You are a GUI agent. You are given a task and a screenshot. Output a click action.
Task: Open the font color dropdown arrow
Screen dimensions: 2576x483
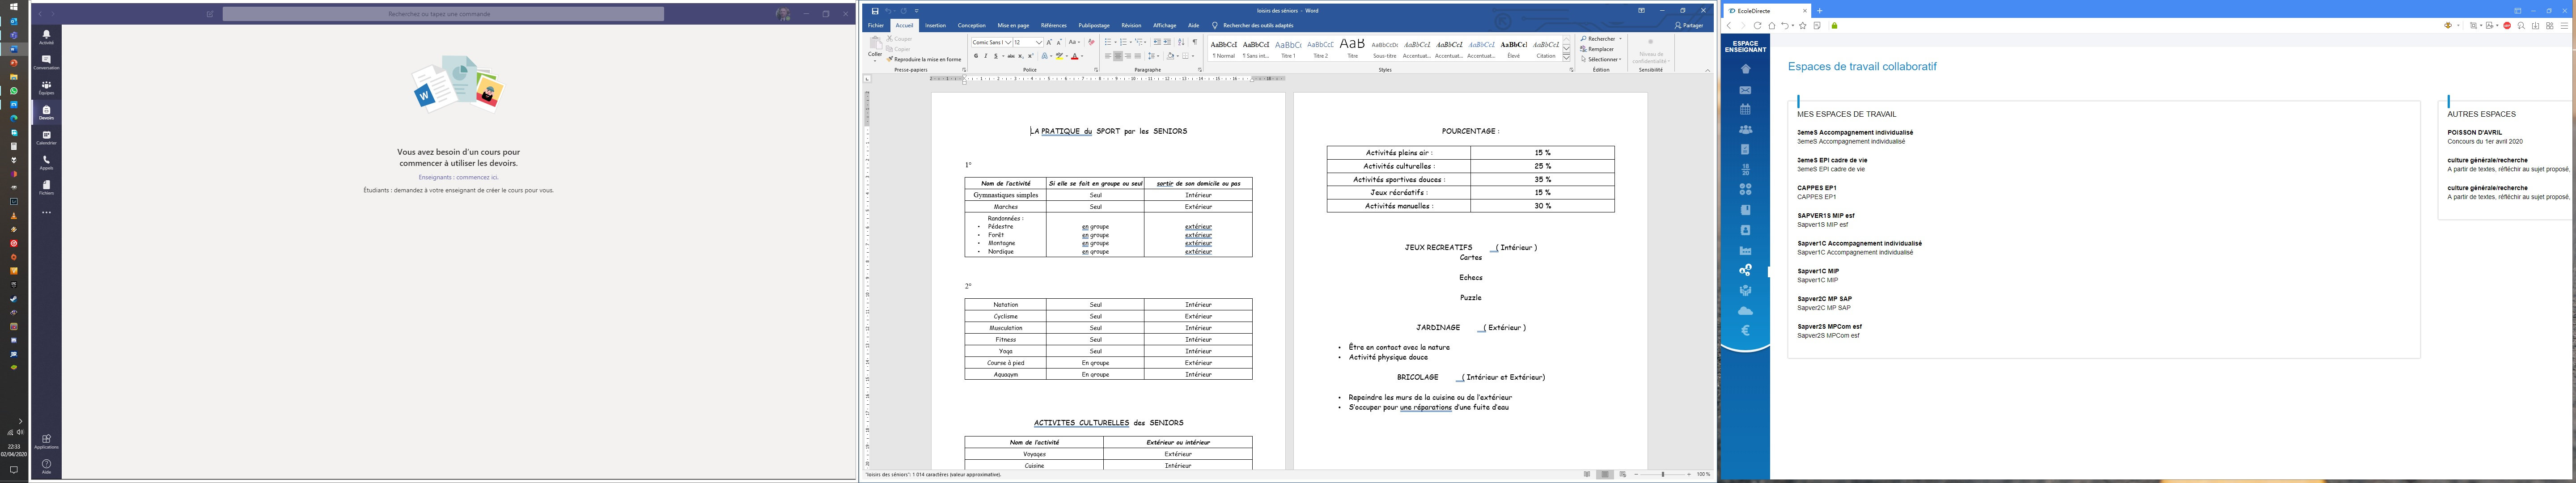click(x=1082, y=57)
